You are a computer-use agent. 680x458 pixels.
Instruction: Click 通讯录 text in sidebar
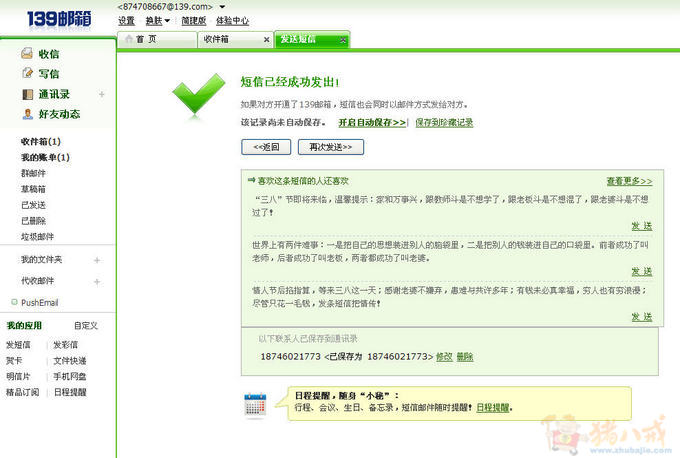click(x=54, y=94)
